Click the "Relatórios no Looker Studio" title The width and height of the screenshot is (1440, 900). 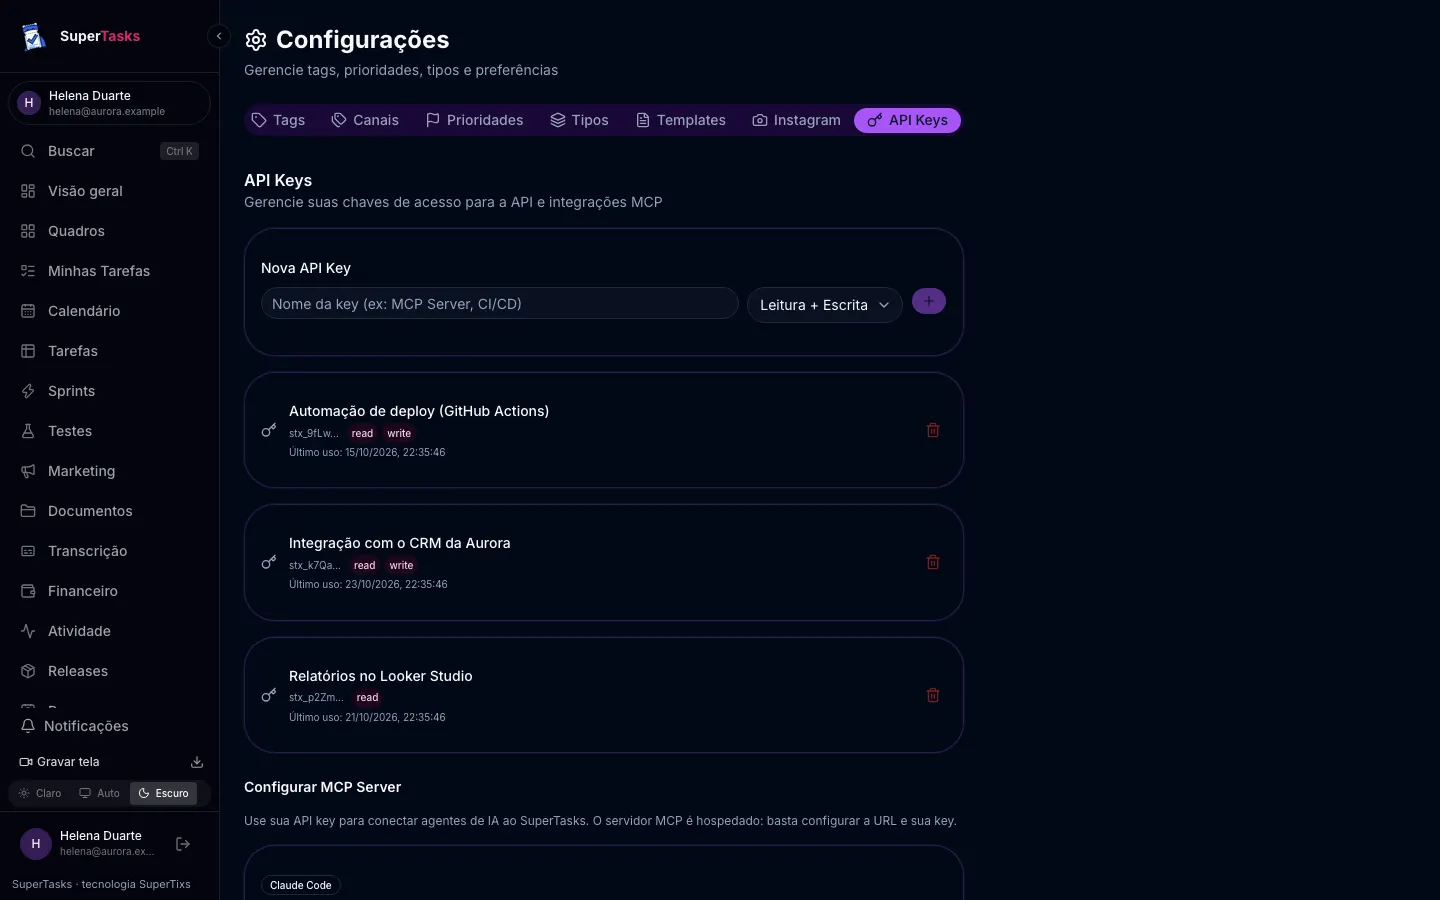coord(381,676)
